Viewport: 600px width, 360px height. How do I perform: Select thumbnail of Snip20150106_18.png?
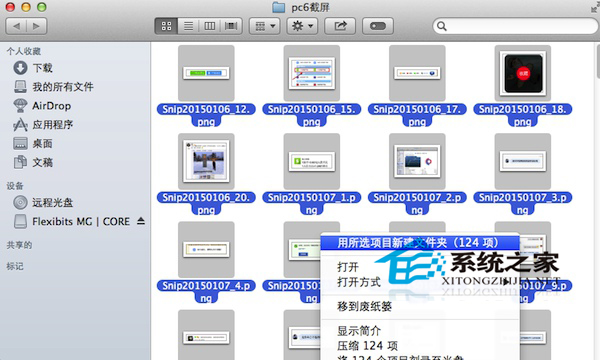tap(523, 73)
